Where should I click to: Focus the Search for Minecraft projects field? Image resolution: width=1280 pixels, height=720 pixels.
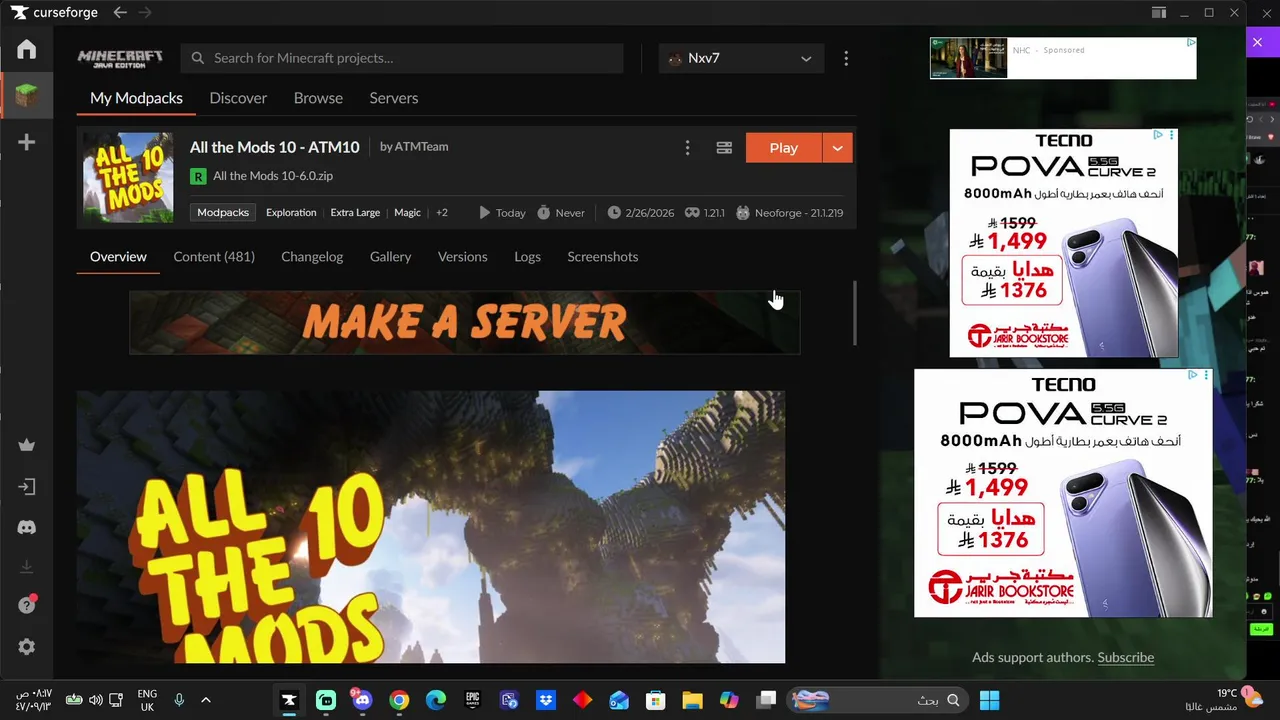click(x=402, y=58)
